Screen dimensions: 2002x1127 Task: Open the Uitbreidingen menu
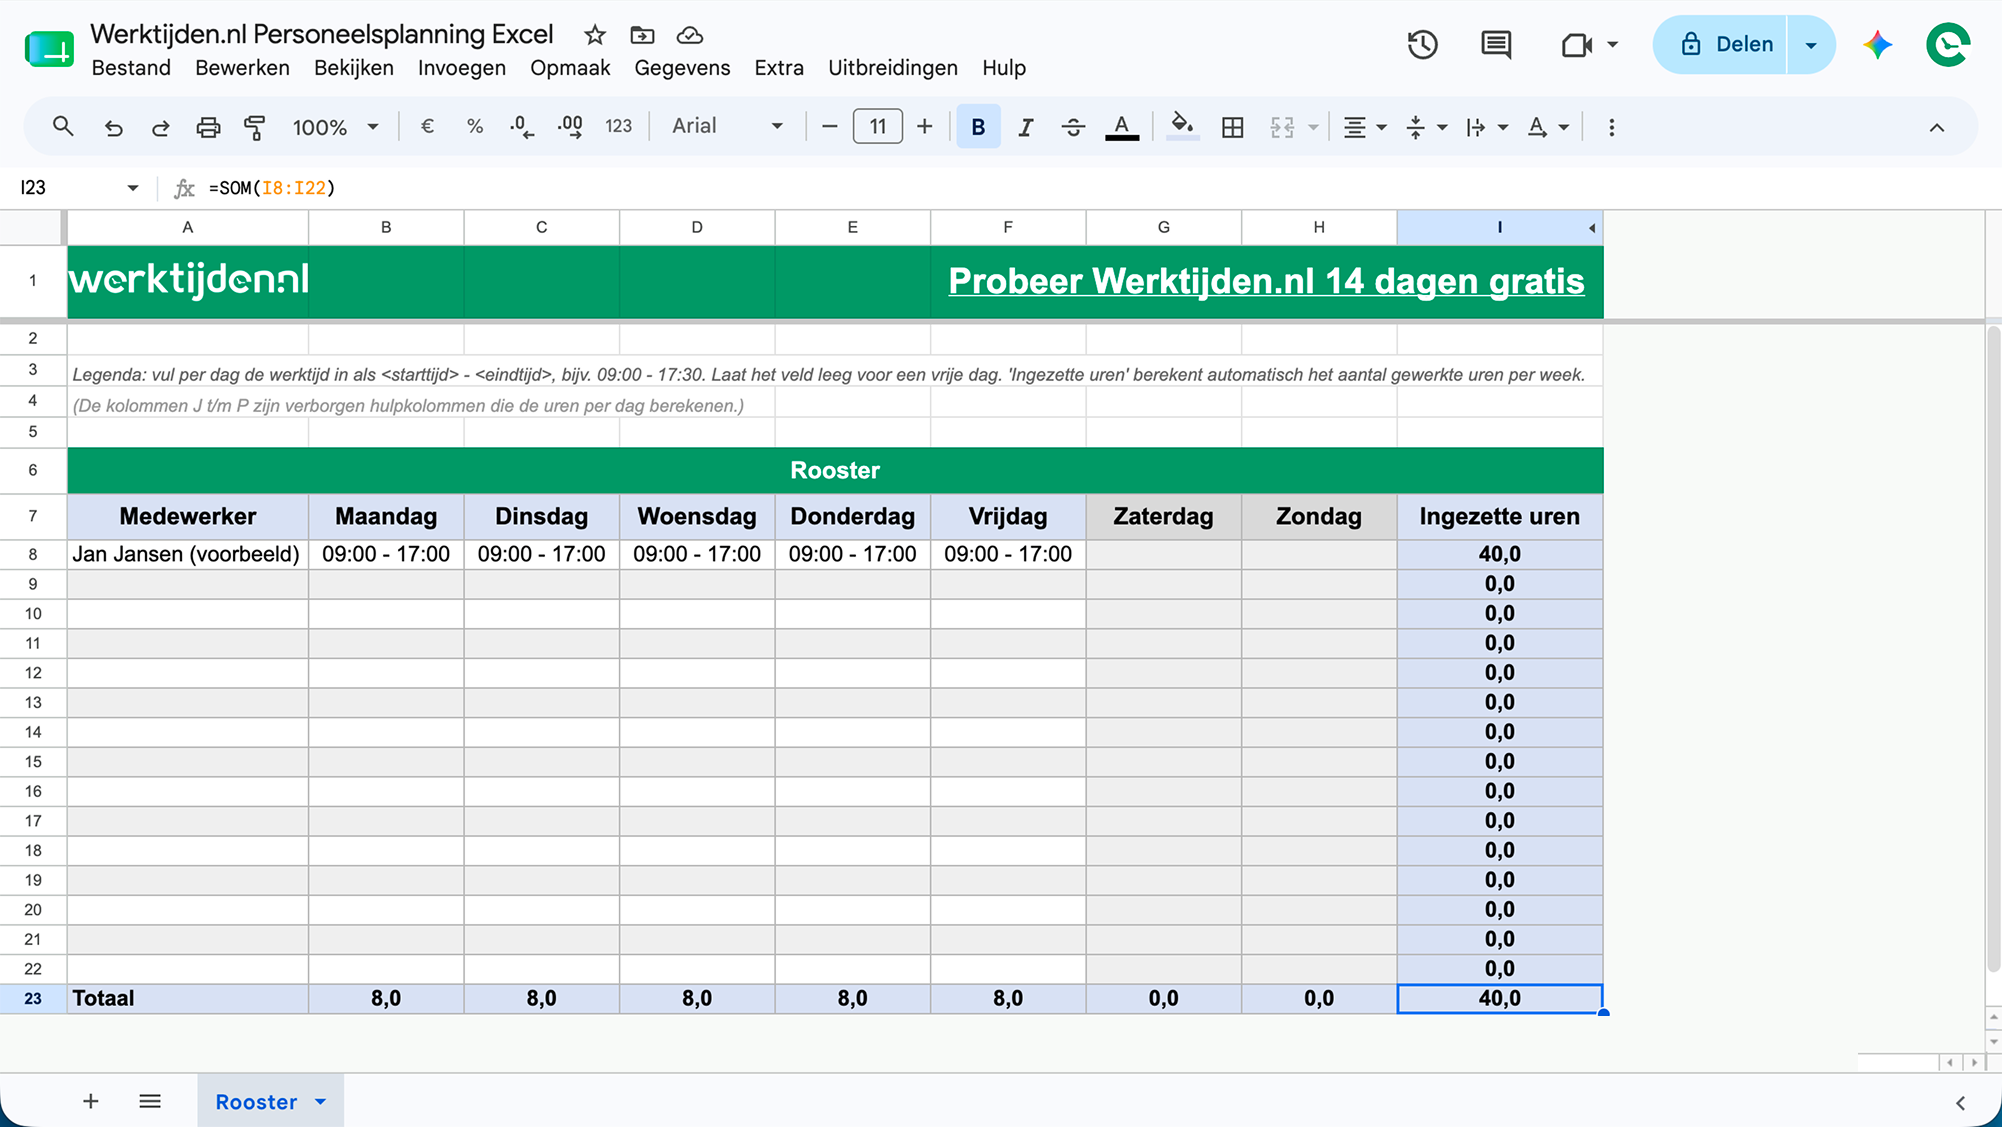tap(893, 68)
